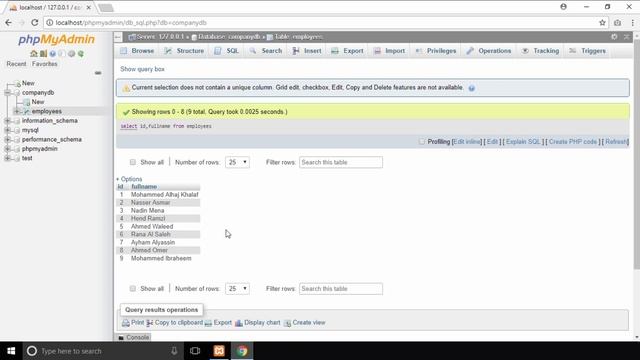640x360 pixels.
Task: Open the top Number of rows dropdown
Action: [237, 162]
